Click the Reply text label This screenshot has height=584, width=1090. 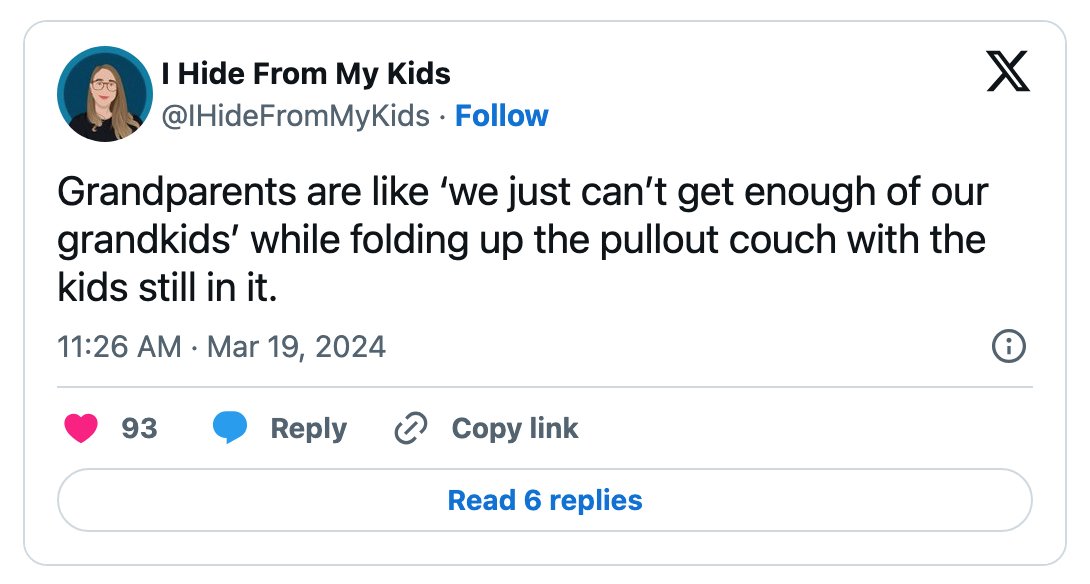pyautogui.click(x=309, y=429)
